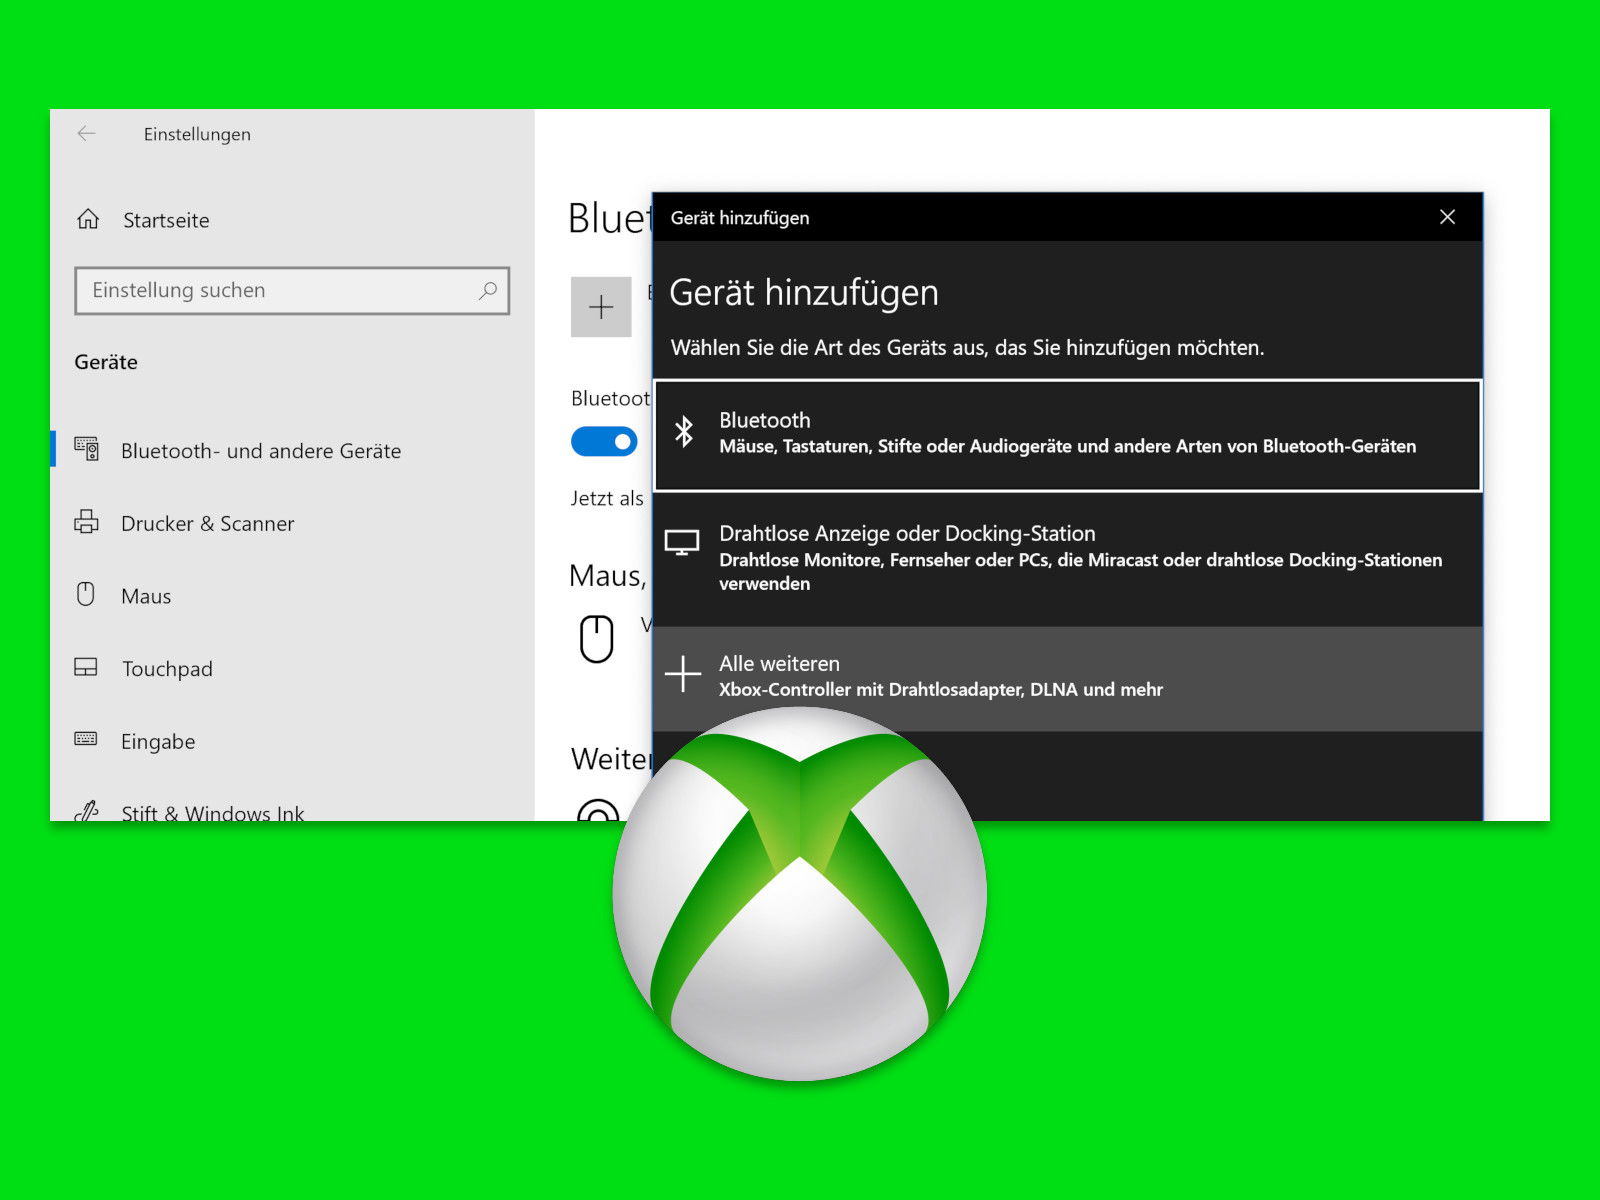Click the plus button to add device

601,307
